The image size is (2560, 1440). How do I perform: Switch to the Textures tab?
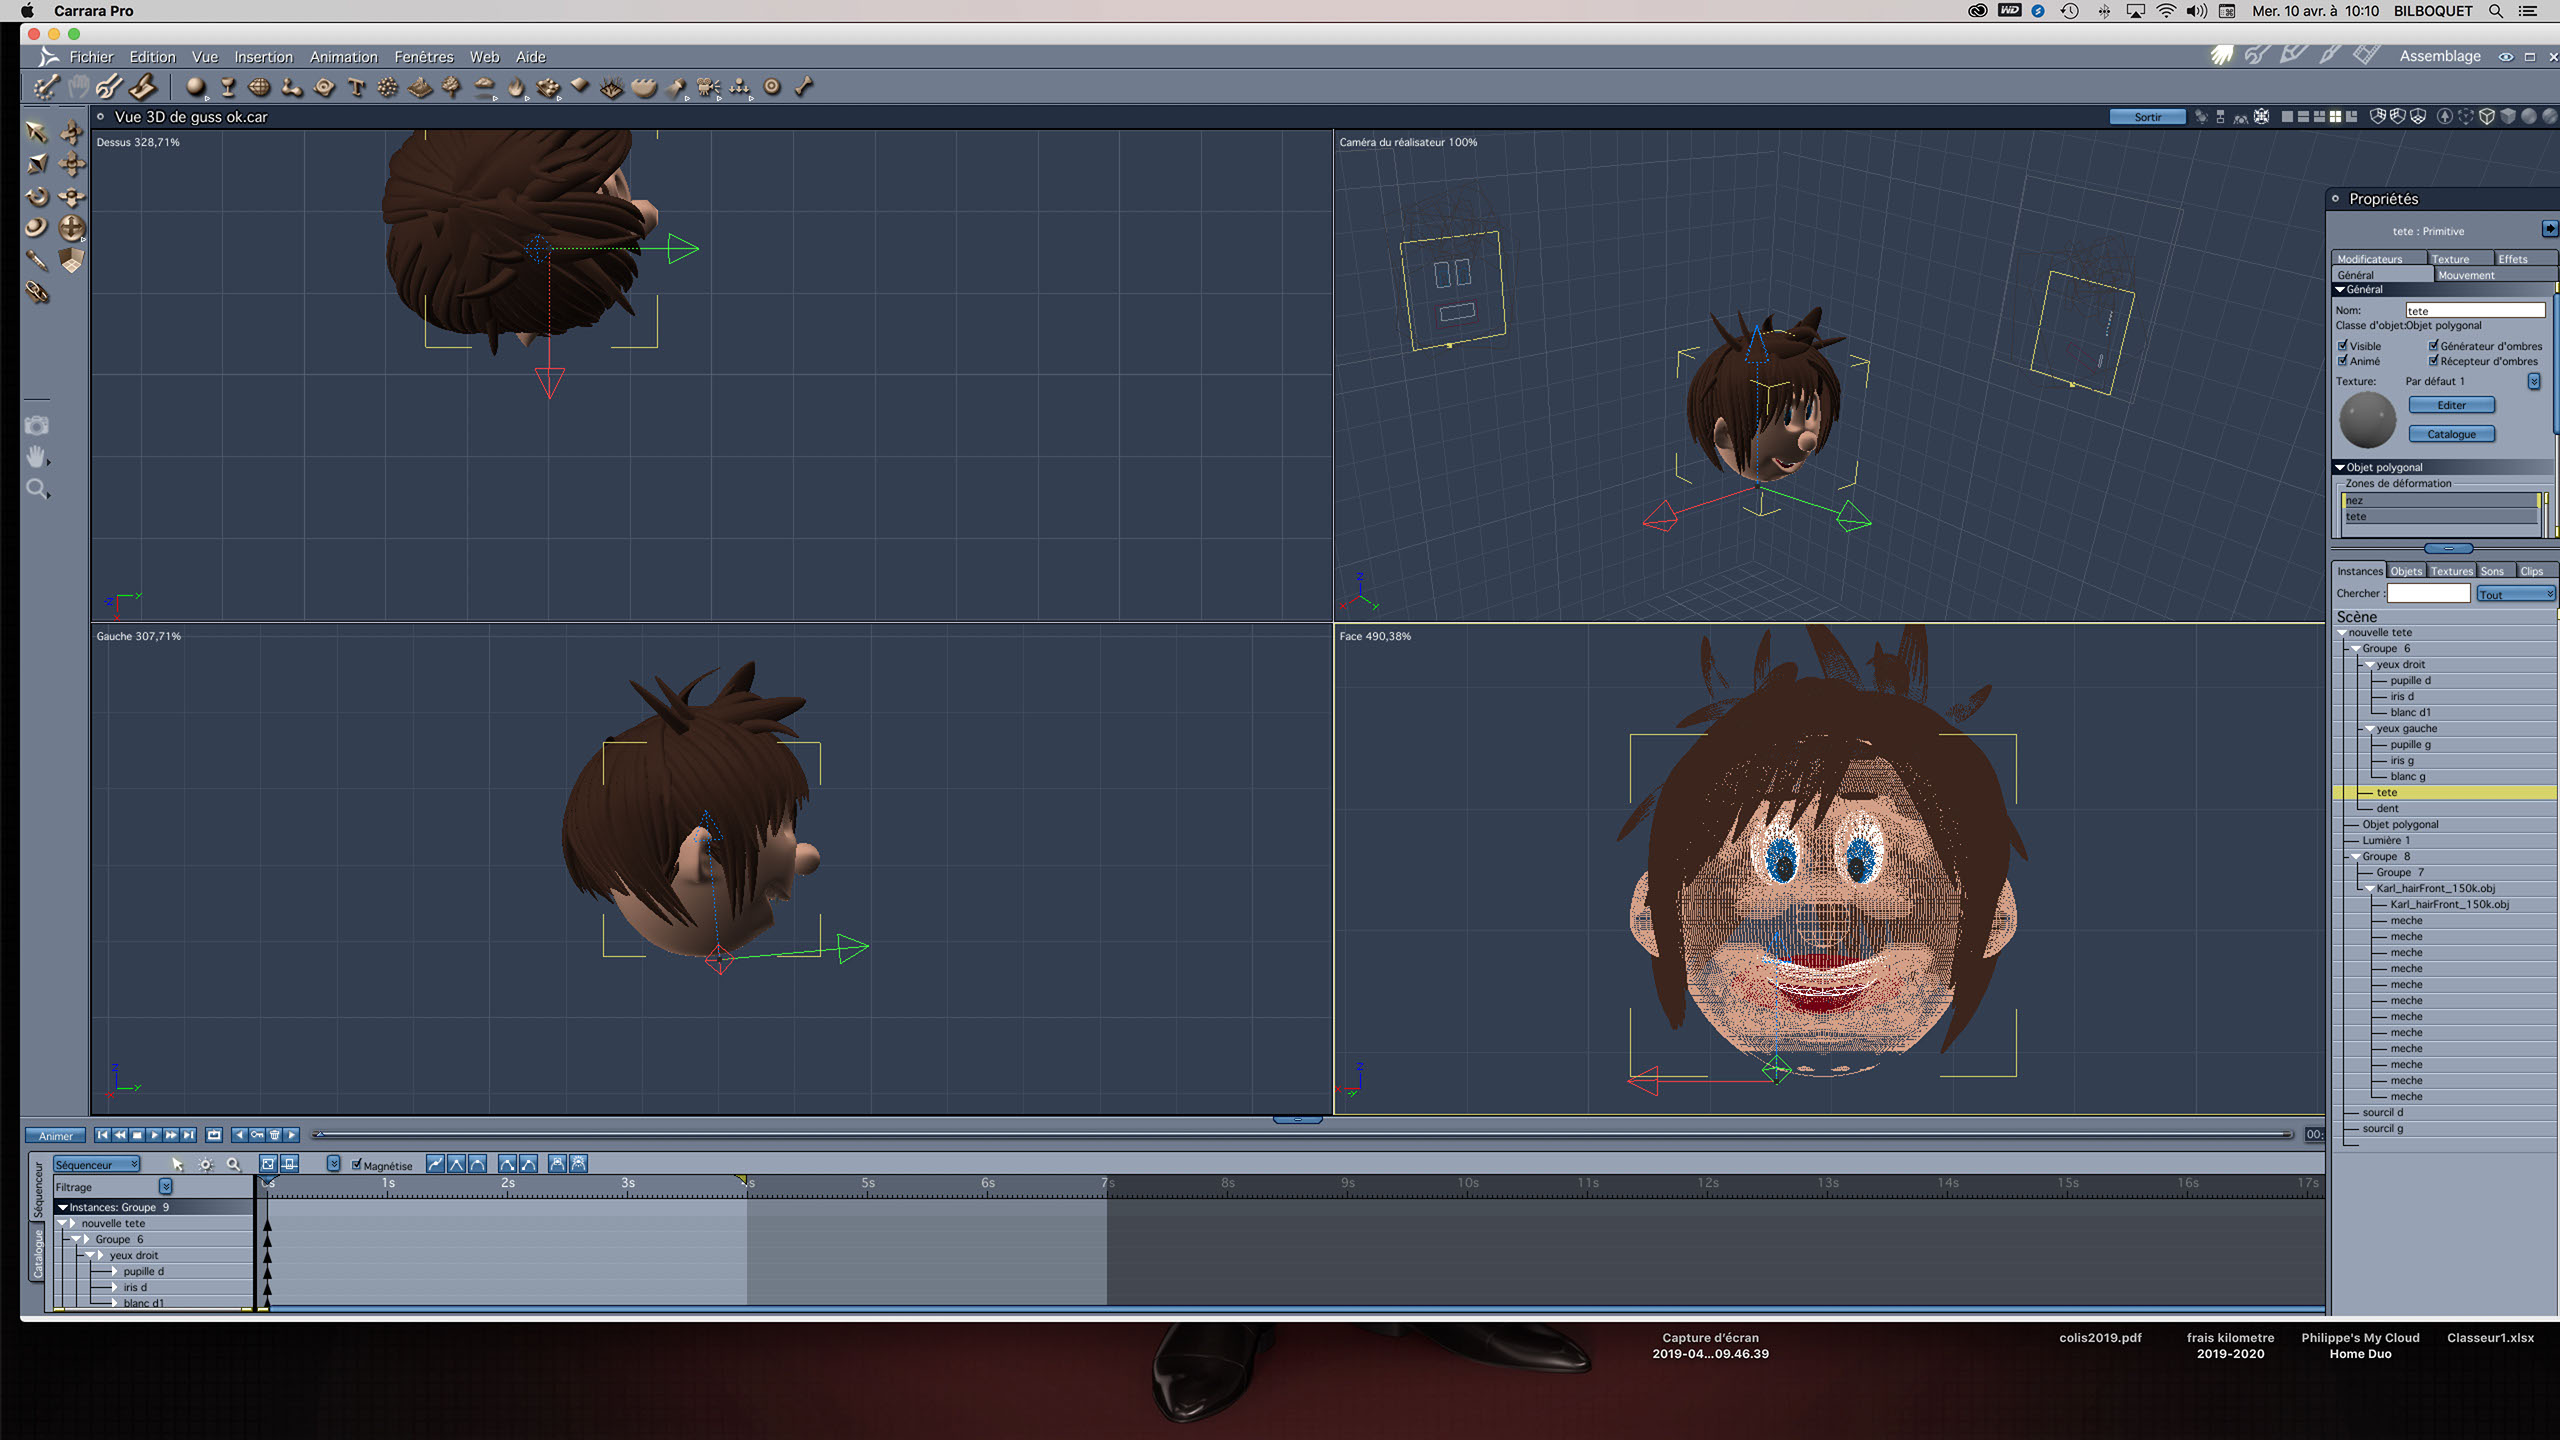pos(2451,571)
